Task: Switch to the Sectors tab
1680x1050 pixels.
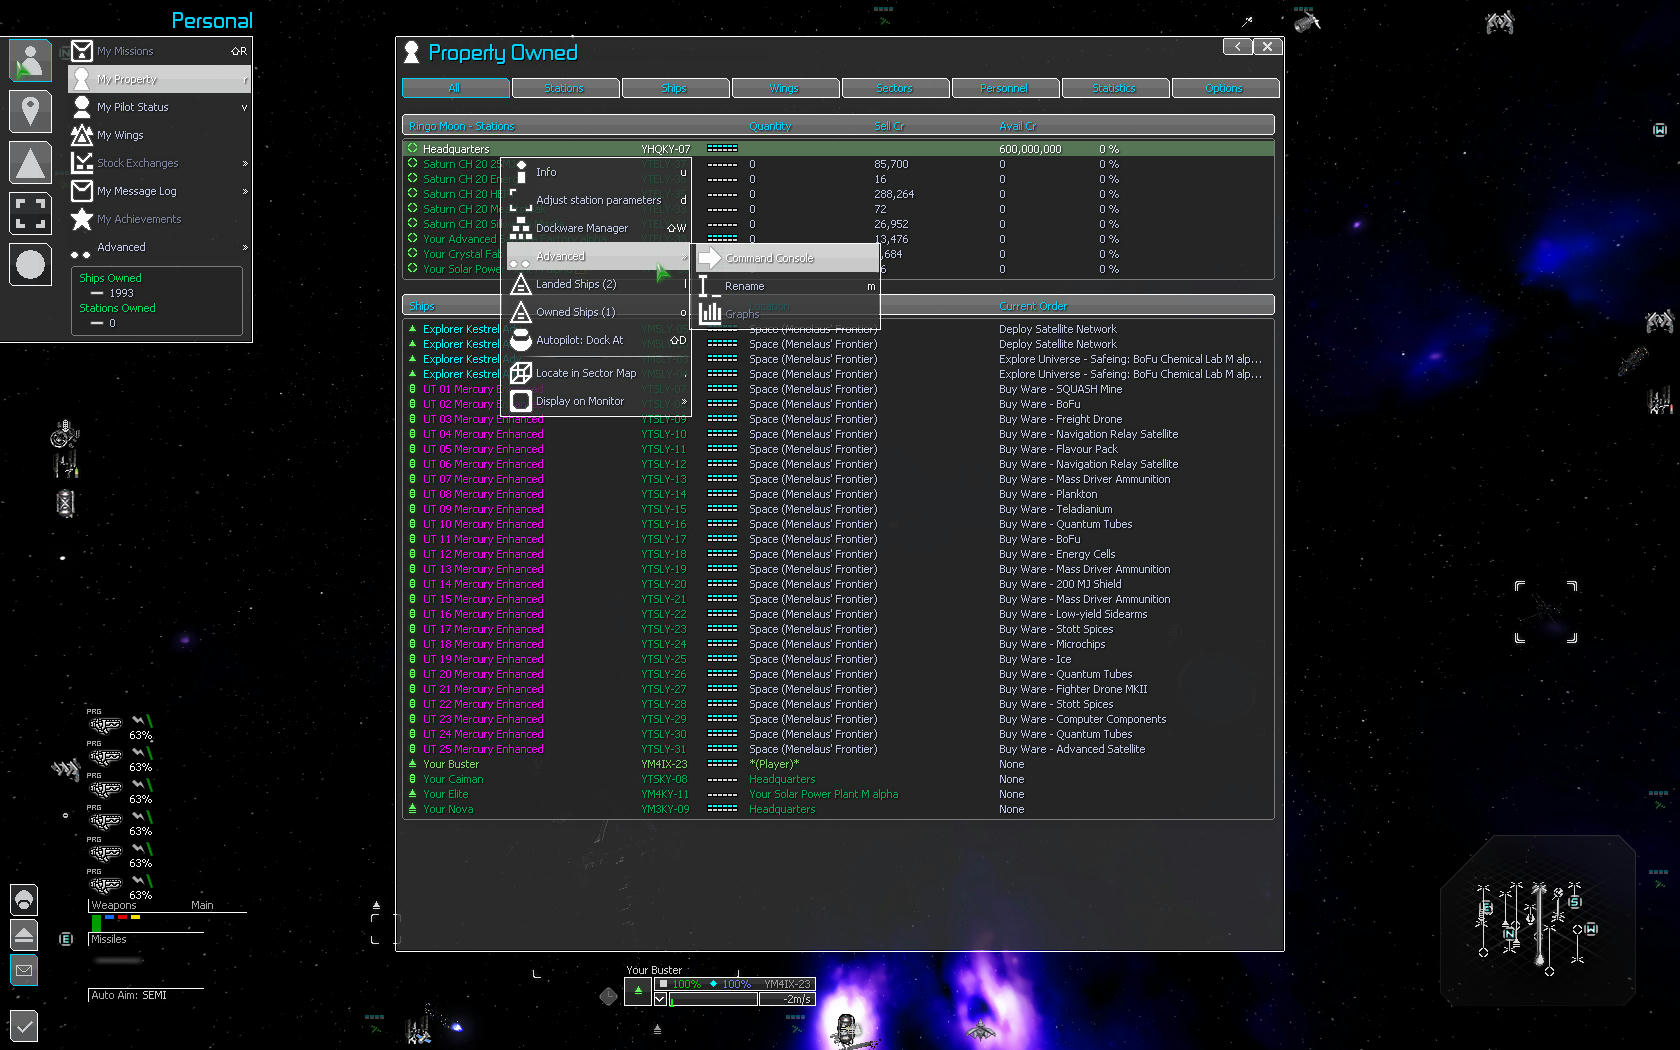Action: [x=895, y=88]
